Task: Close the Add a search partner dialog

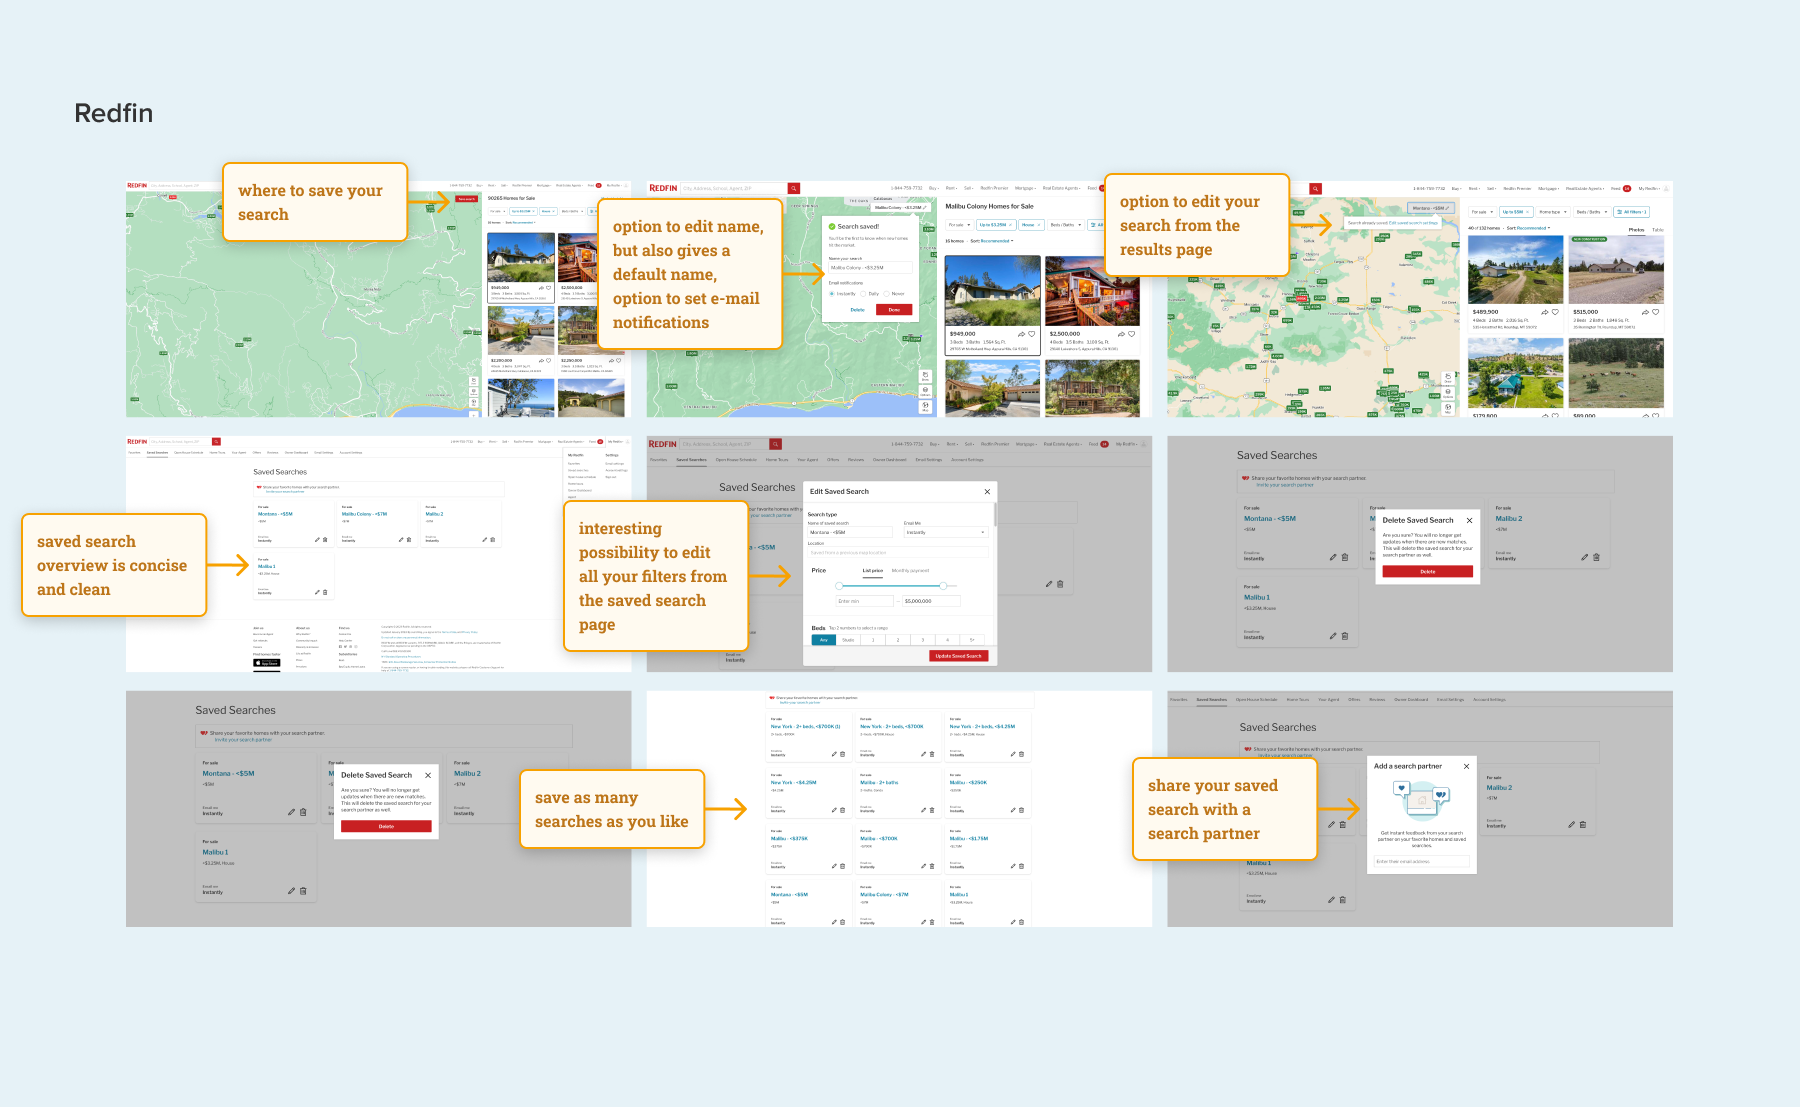Action: pos(1466,766)
